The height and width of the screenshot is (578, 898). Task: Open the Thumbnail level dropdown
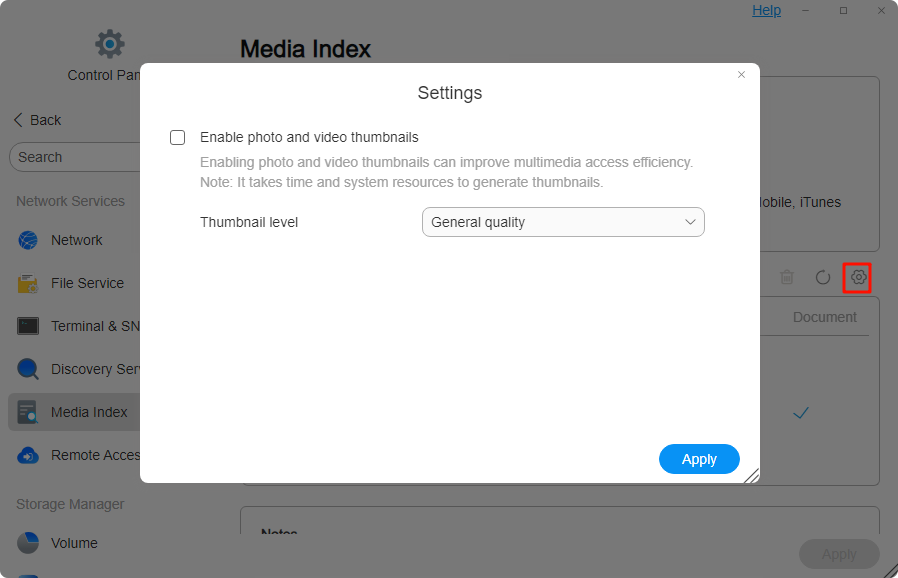[x=563, y=222]
